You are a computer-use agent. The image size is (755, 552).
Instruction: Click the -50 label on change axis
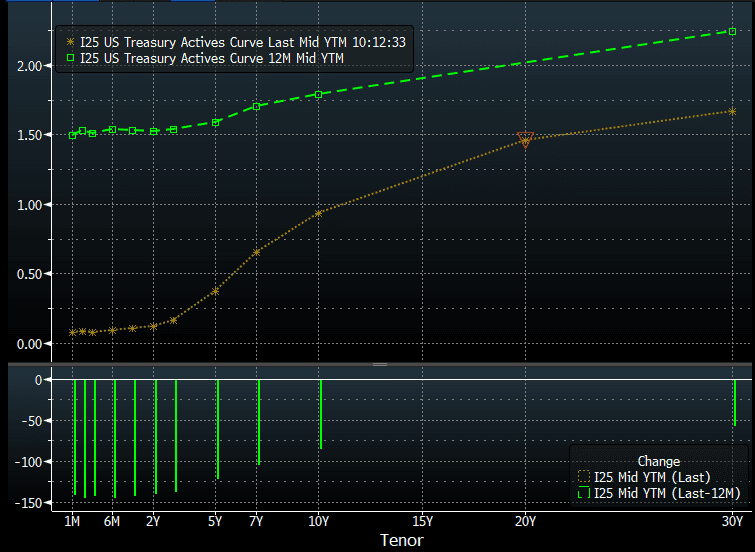pyautogui.click(x=32, y=421)
